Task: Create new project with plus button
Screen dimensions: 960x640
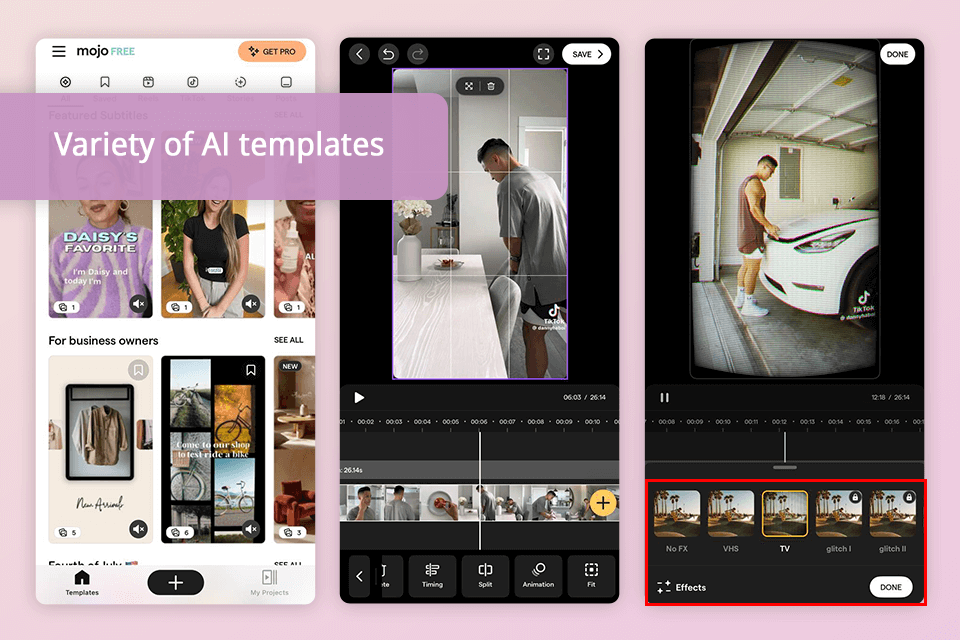Action: 176,582
